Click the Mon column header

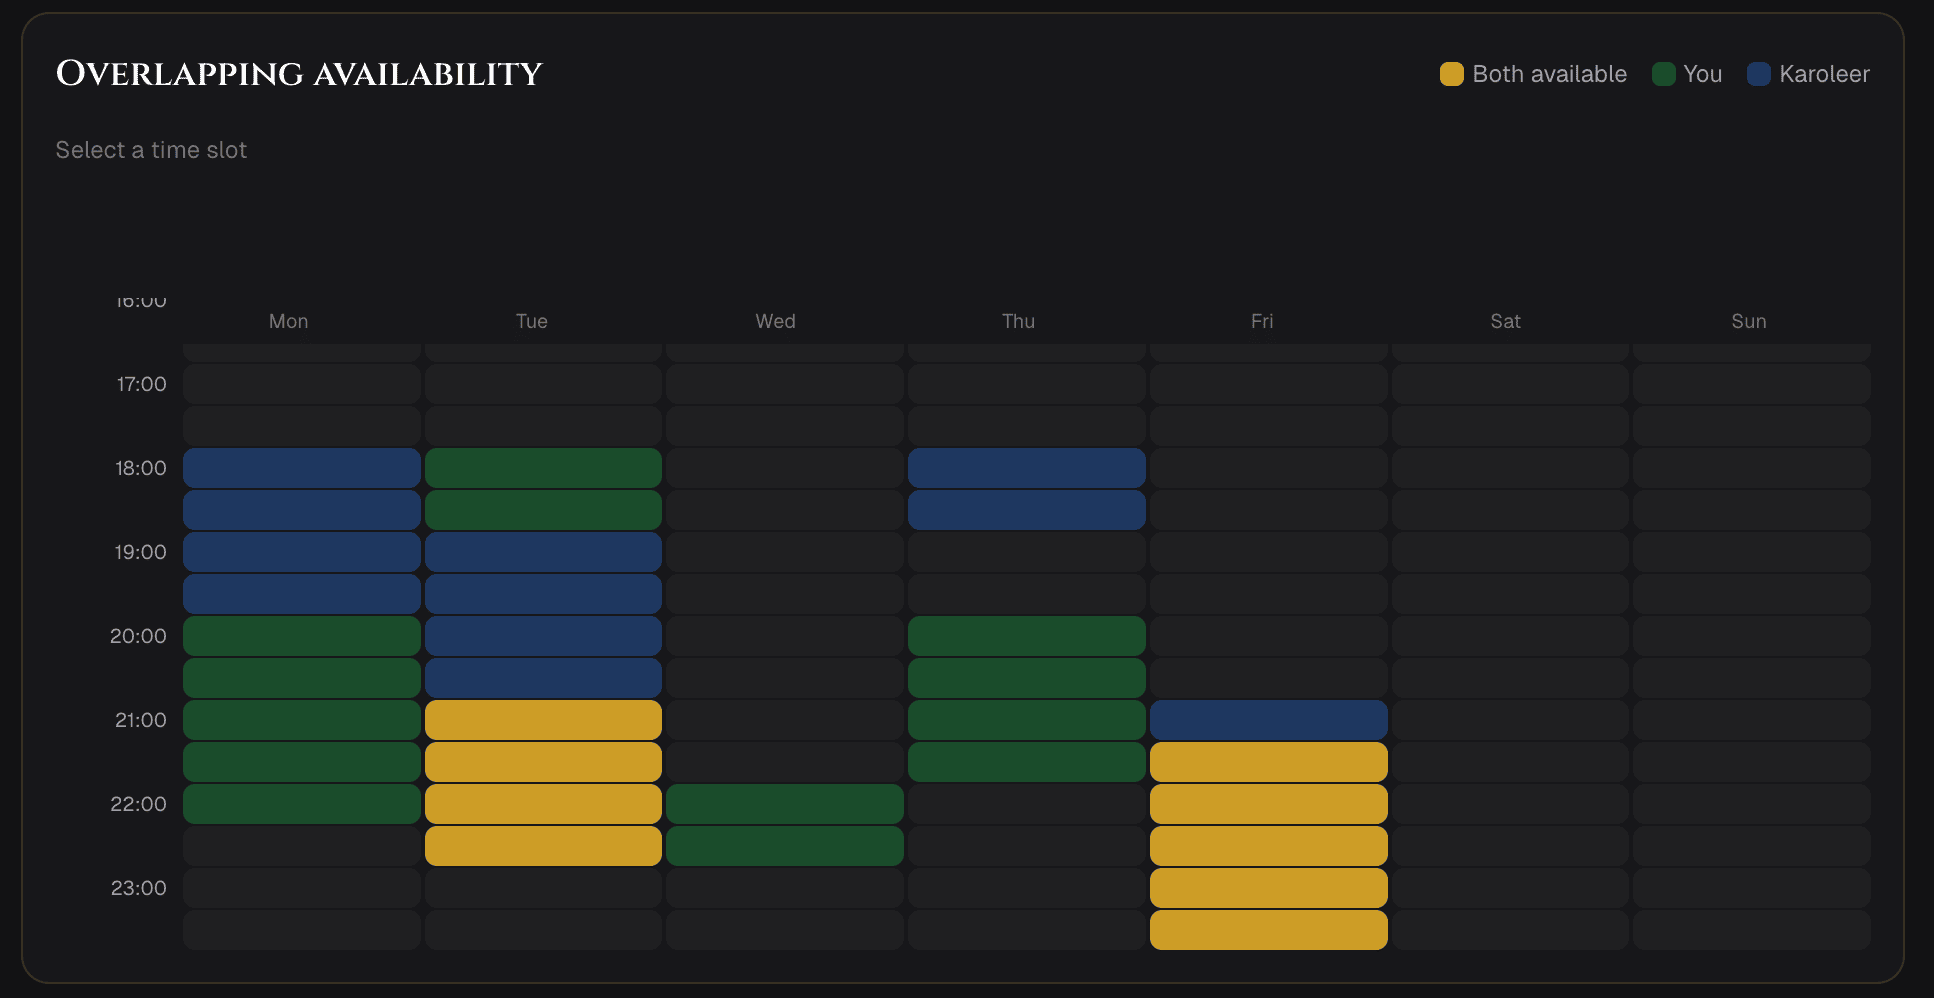click(x=288, y=321)
